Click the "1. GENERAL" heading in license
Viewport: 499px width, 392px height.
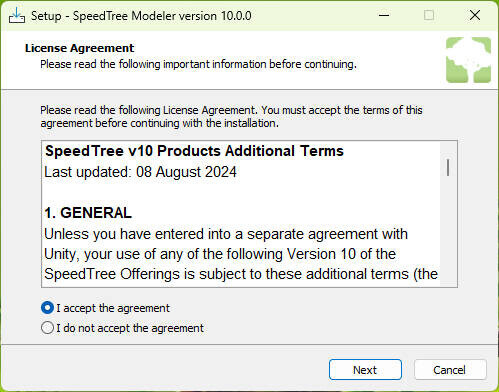point(88,213)
